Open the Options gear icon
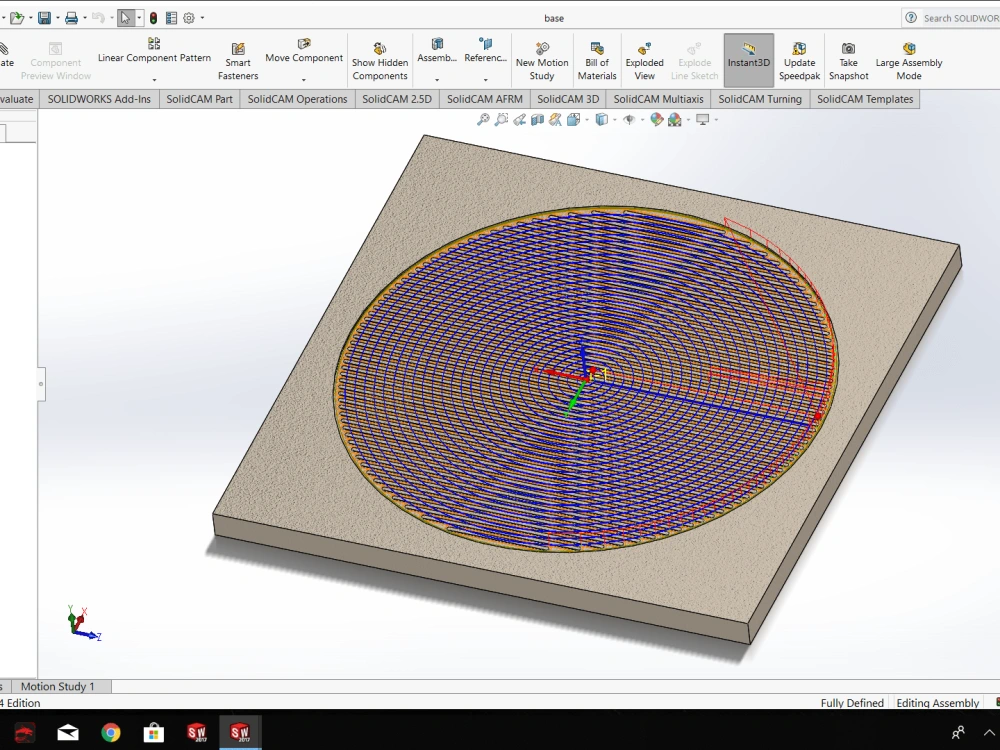The image size is (1000, 750). coord(189,18)
